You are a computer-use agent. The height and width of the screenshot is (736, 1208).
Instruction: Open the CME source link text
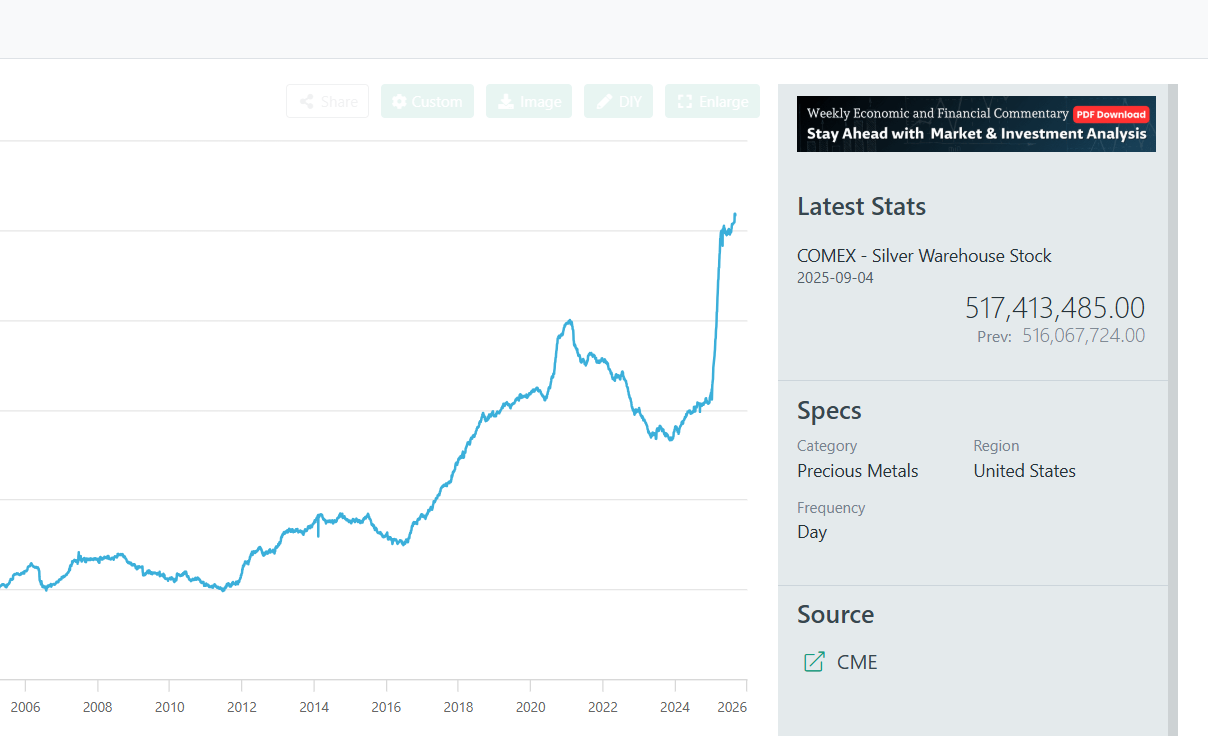coord(857,662)
